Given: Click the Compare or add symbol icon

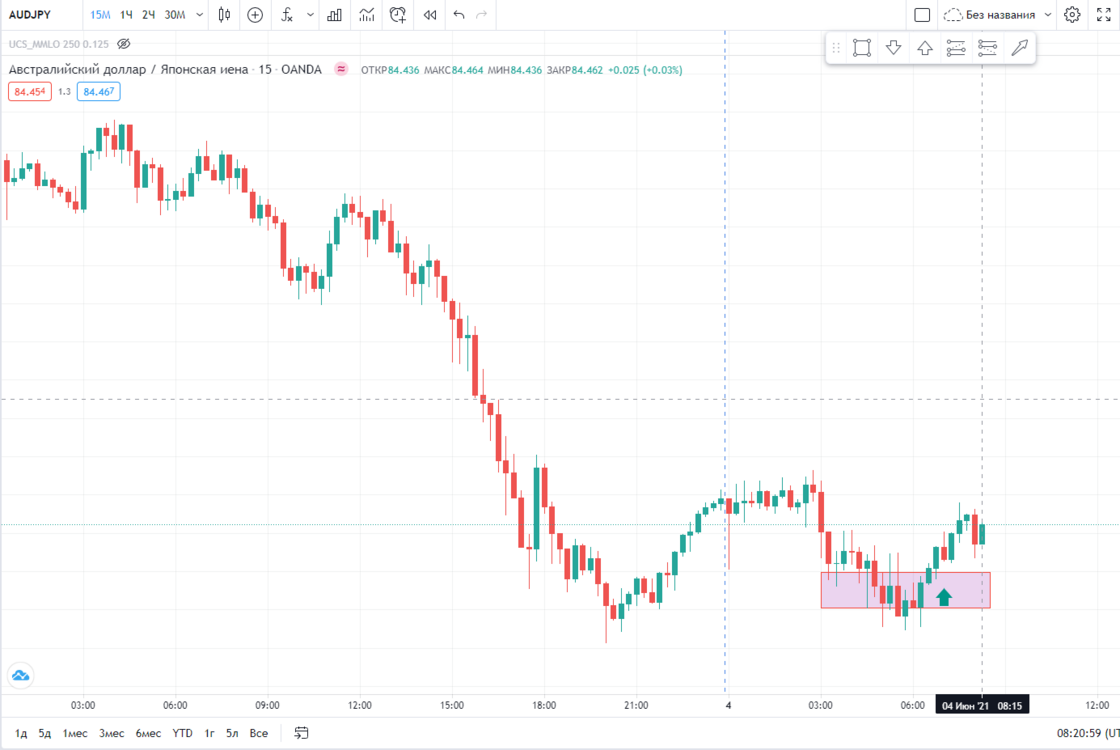Looking at the screenshot, I should coord(255,14).
